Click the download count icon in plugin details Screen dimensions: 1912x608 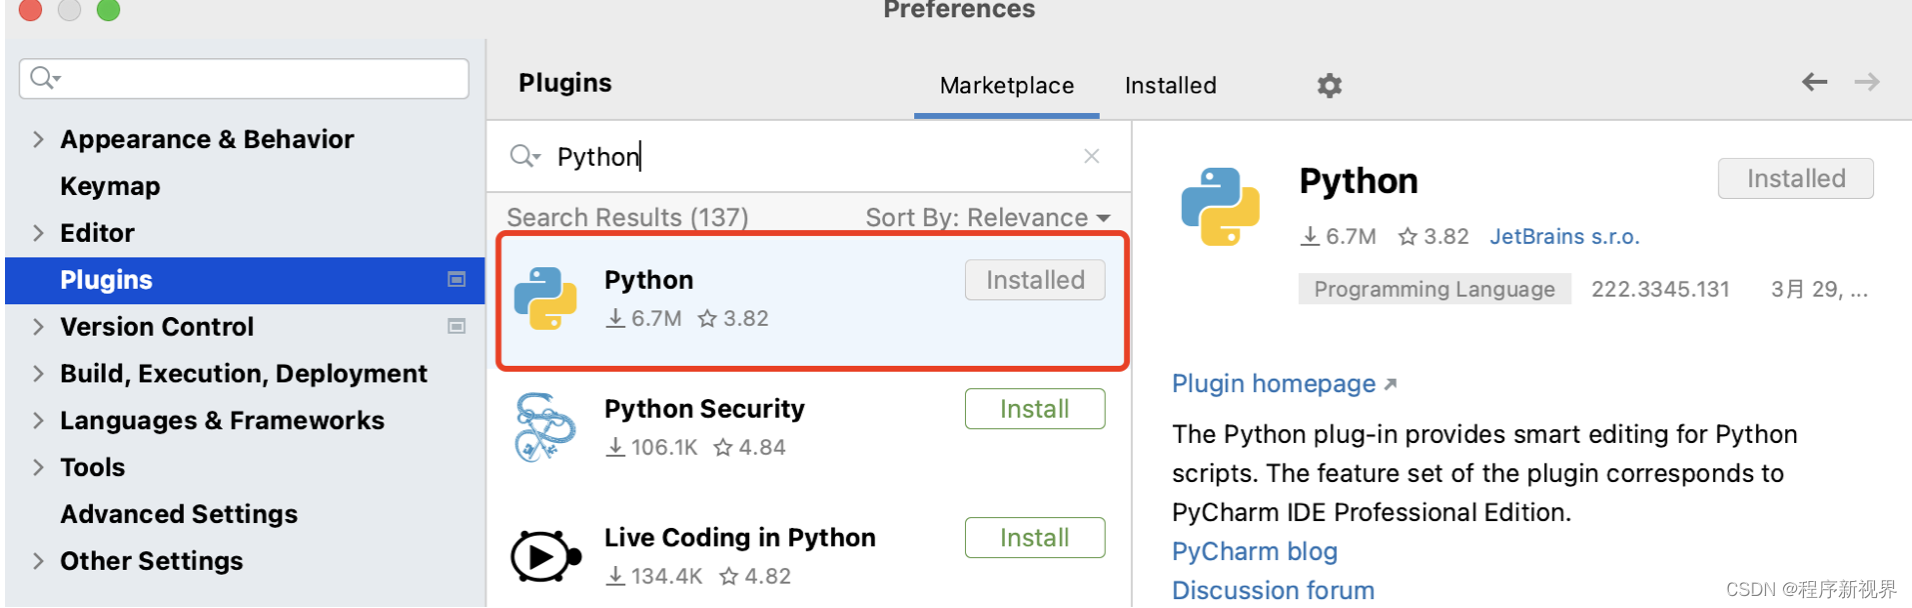tap(1310, 236)
